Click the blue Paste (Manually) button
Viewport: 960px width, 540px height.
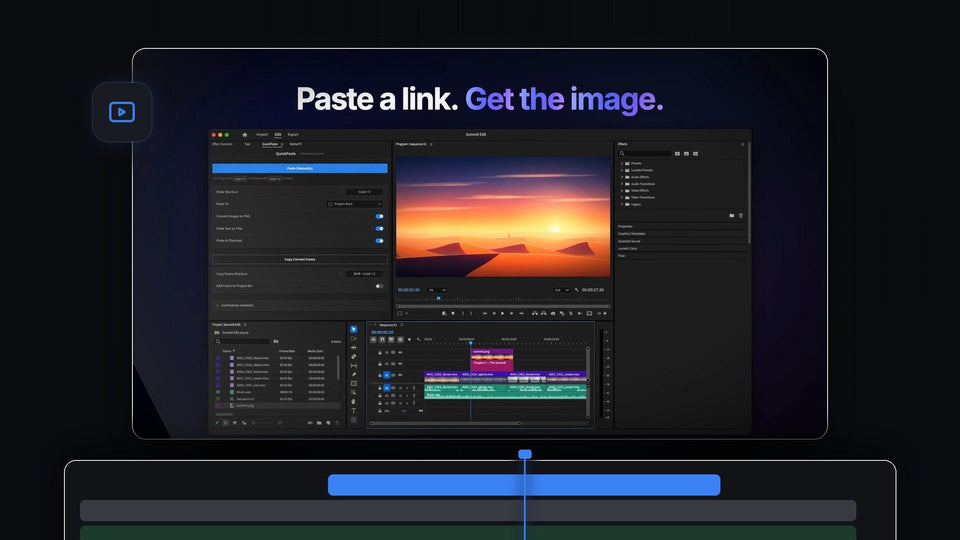coord(300,168)
